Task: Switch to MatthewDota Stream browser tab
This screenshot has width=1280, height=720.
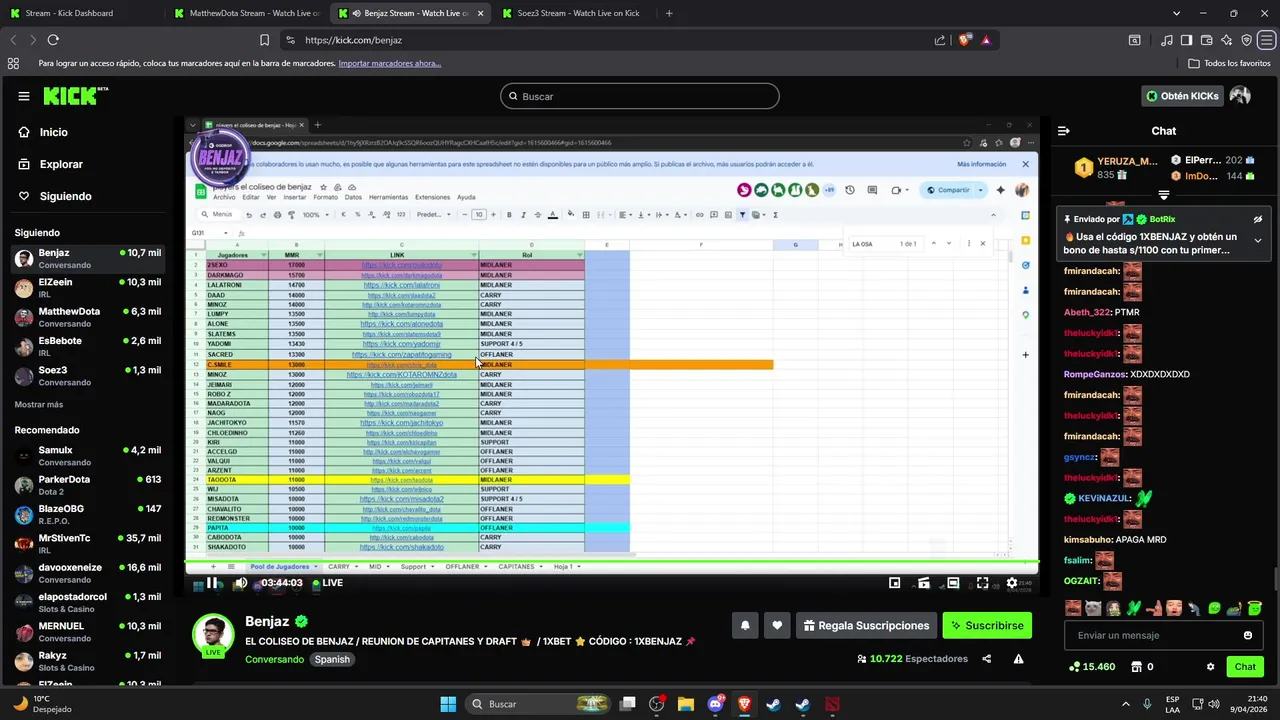Action: coord(245,13)
